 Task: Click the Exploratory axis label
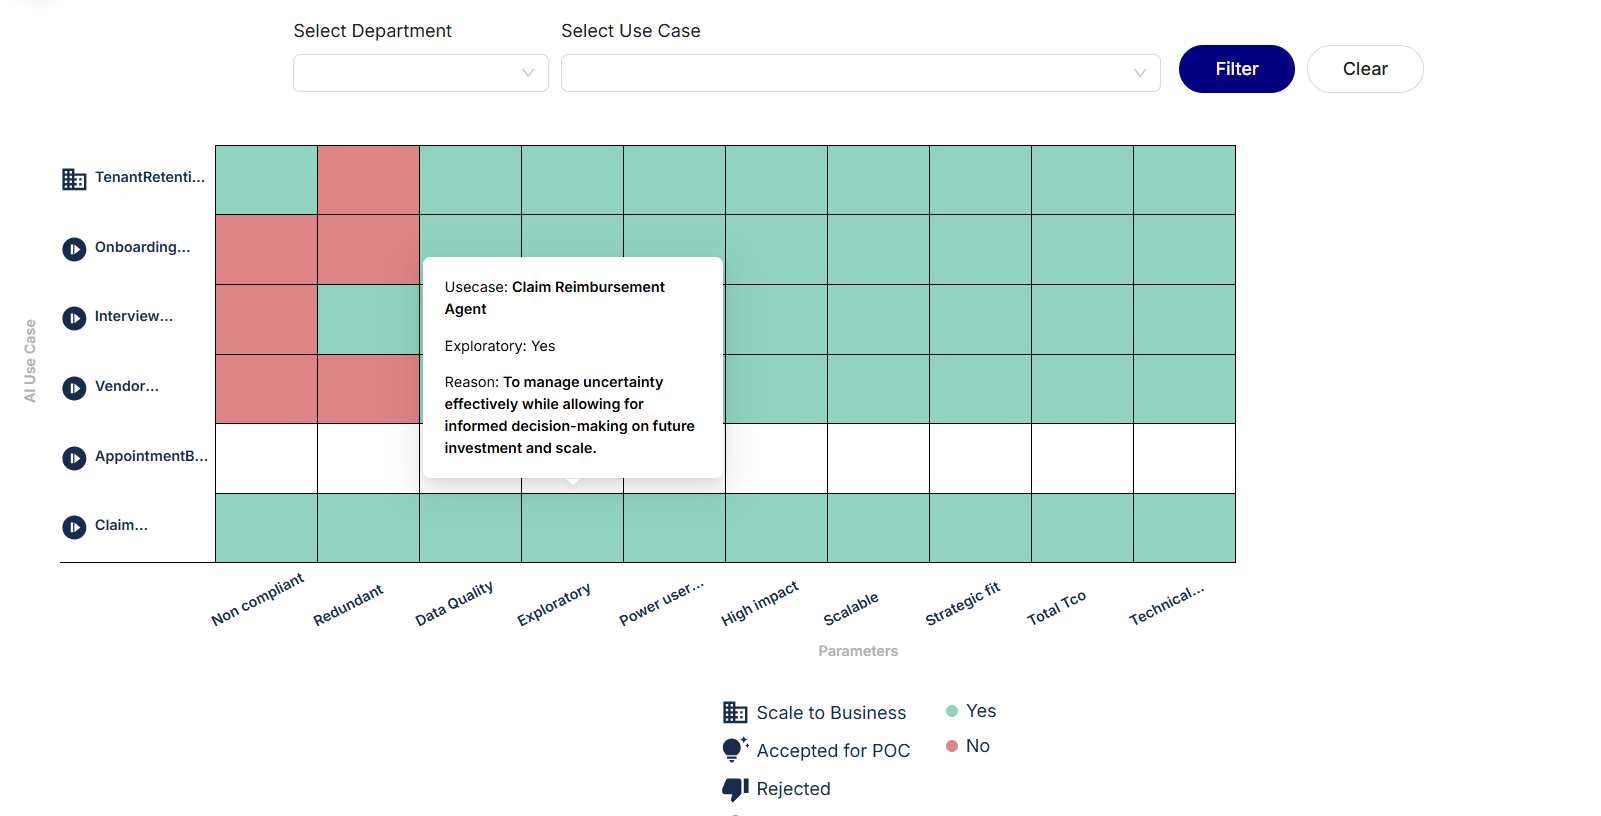point(554,604)
